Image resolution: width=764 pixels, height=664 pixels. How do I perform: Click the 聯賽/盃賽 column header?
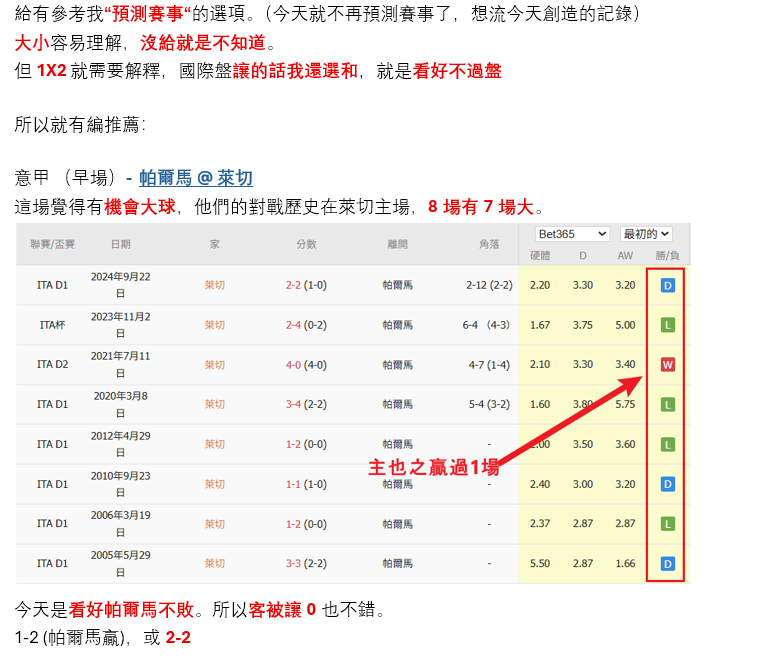[x=52, y=244]
